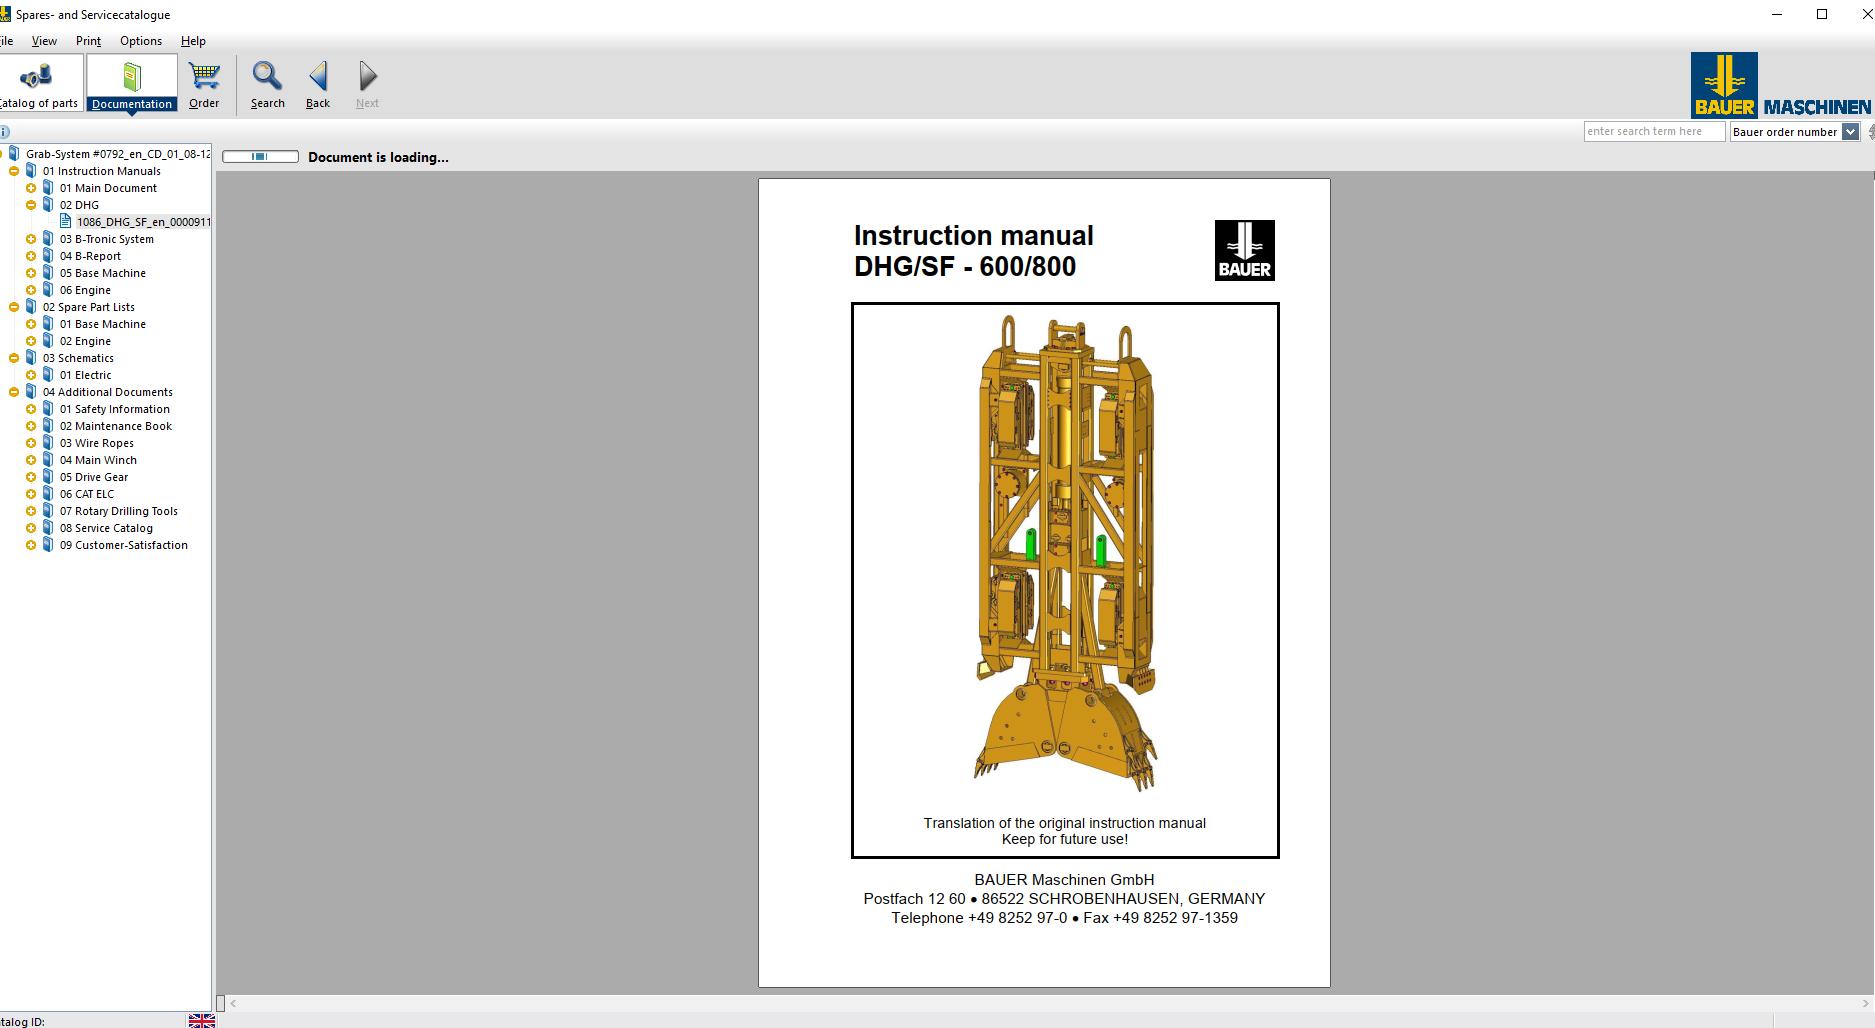Click the grab machine illustration on page
This screenshot has width=1875, height=1028.
pyautogui.click(x=1064, y=554)
